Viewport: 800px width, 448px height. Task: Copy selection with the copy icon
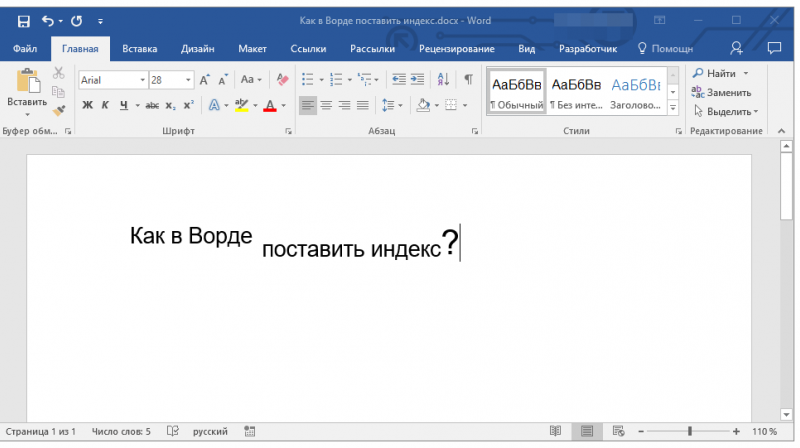[59, 92]
